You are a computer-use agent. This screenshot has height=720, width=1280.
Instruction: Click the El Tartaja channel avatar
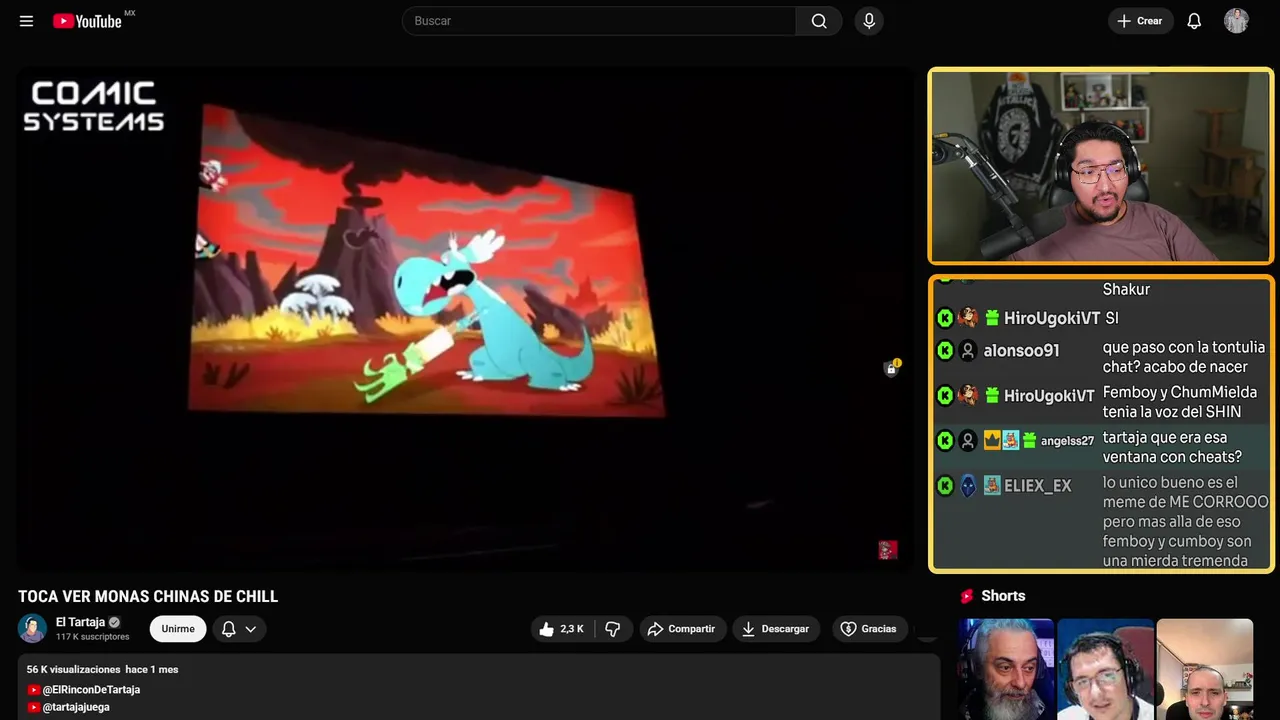coord(33,628)
